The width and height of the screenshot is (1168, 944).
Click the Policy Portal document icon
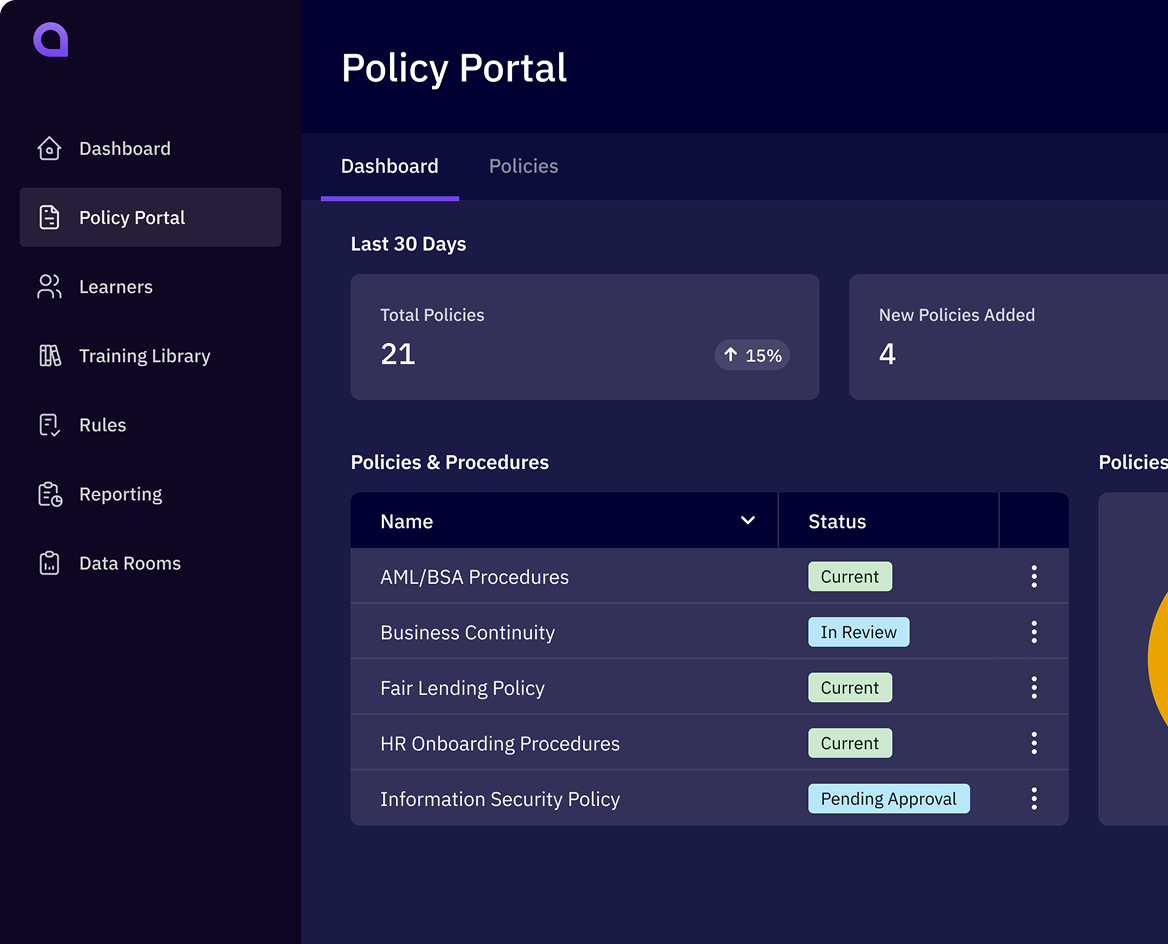coord(49,218)
